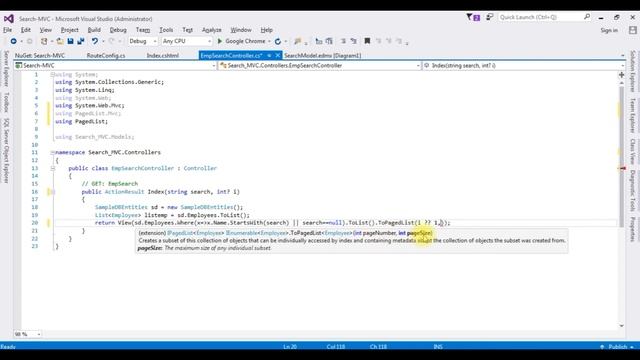
Task: Switch to the RouteConfig.cs tab
Action: click(106, 56)
